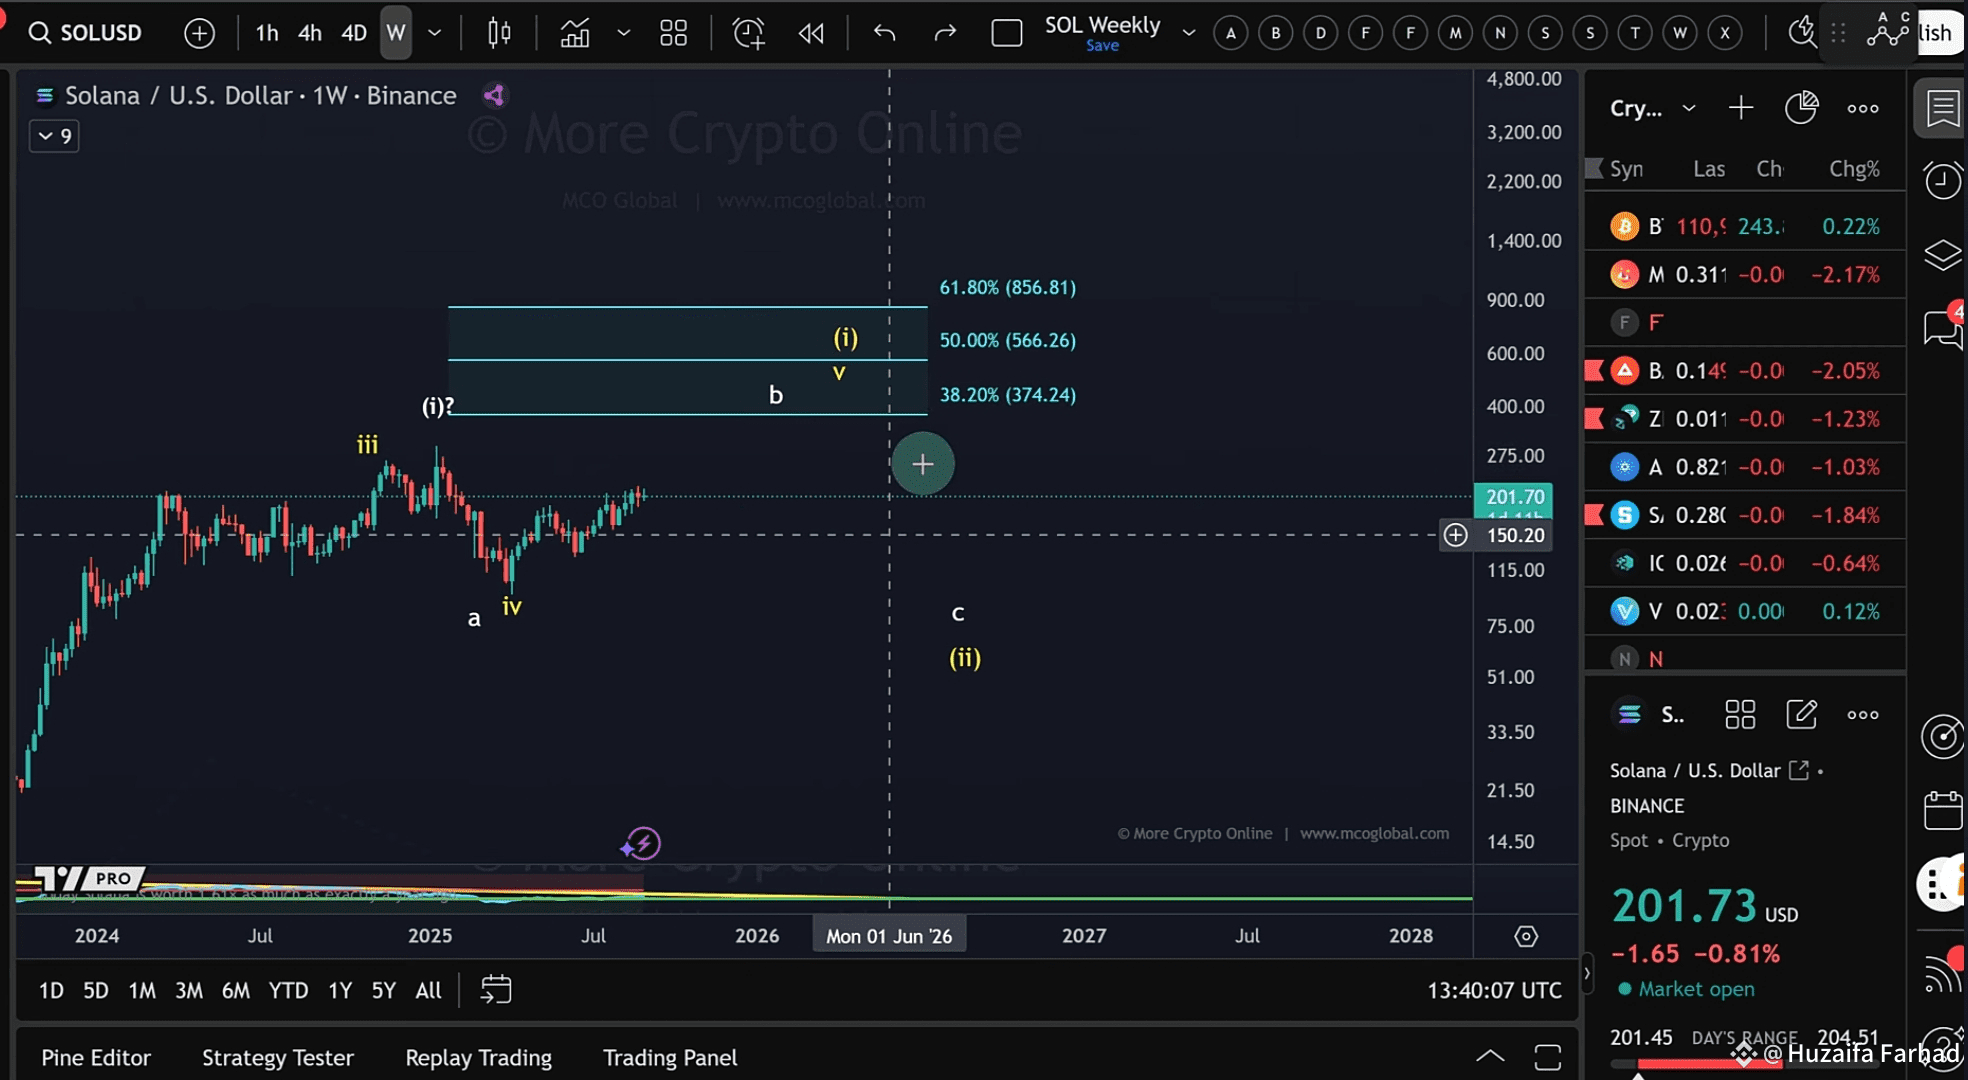The image size is (1968, 1080).
Task: Click the circled D layout button
Action: point(1320,33)
